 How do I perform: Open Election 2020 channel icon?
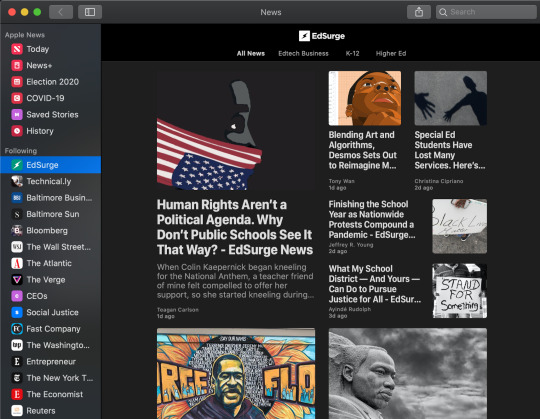coord(17,82)
